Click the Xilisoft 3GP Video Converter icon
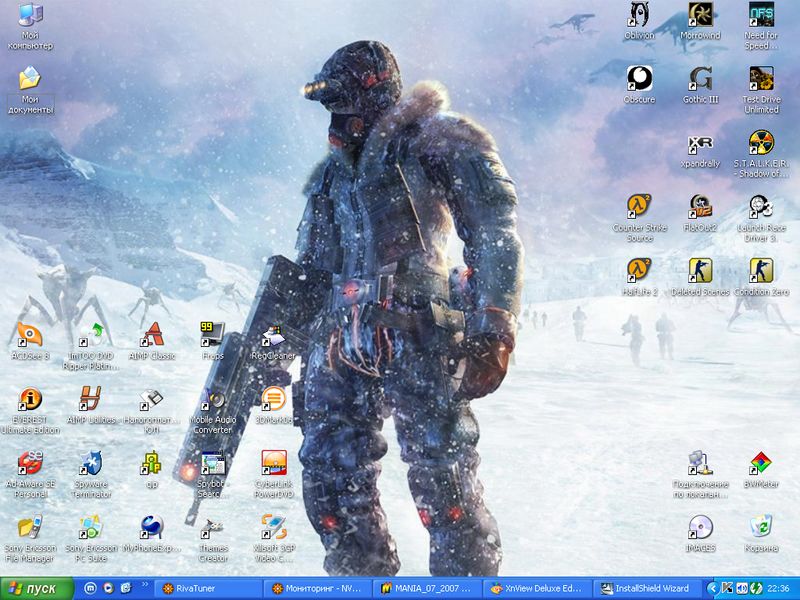 coord(273,528)
